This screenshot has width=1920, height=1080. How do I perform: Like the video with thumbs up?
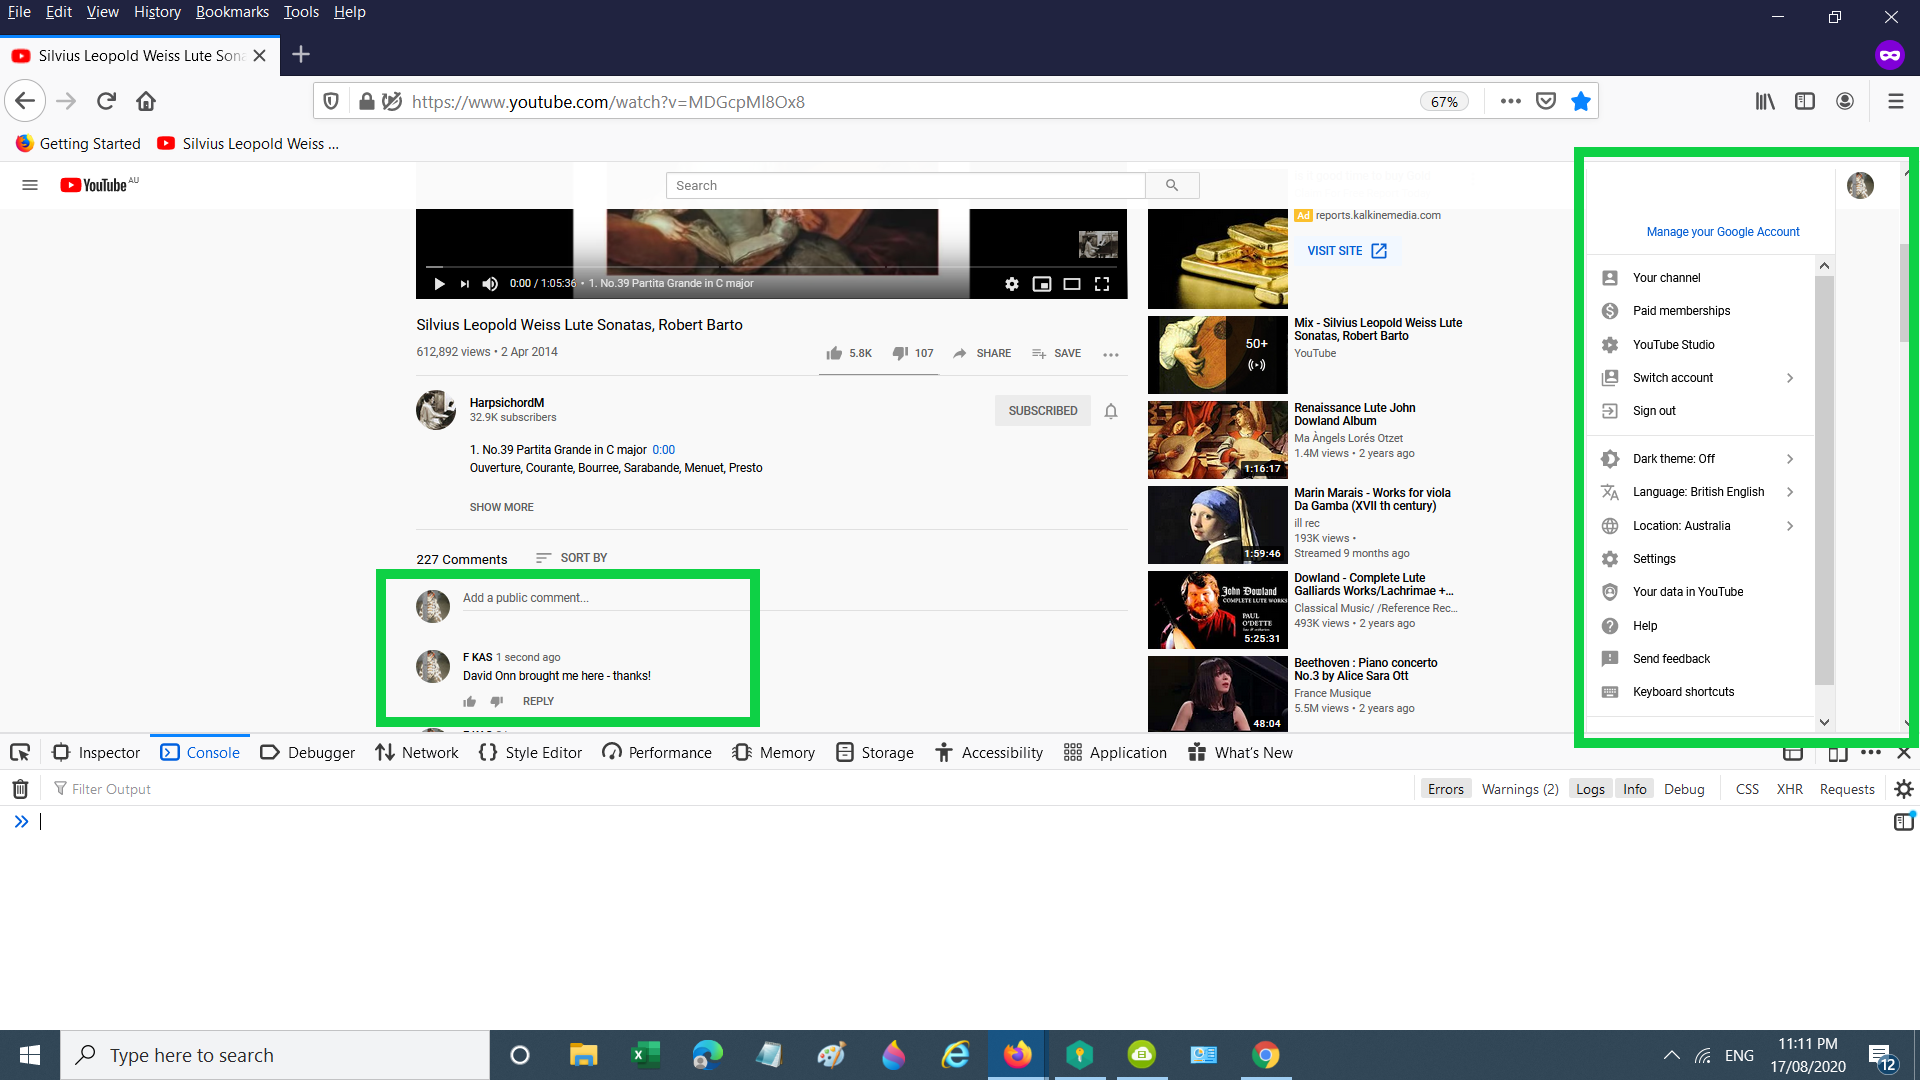click(x=834, y=353)
